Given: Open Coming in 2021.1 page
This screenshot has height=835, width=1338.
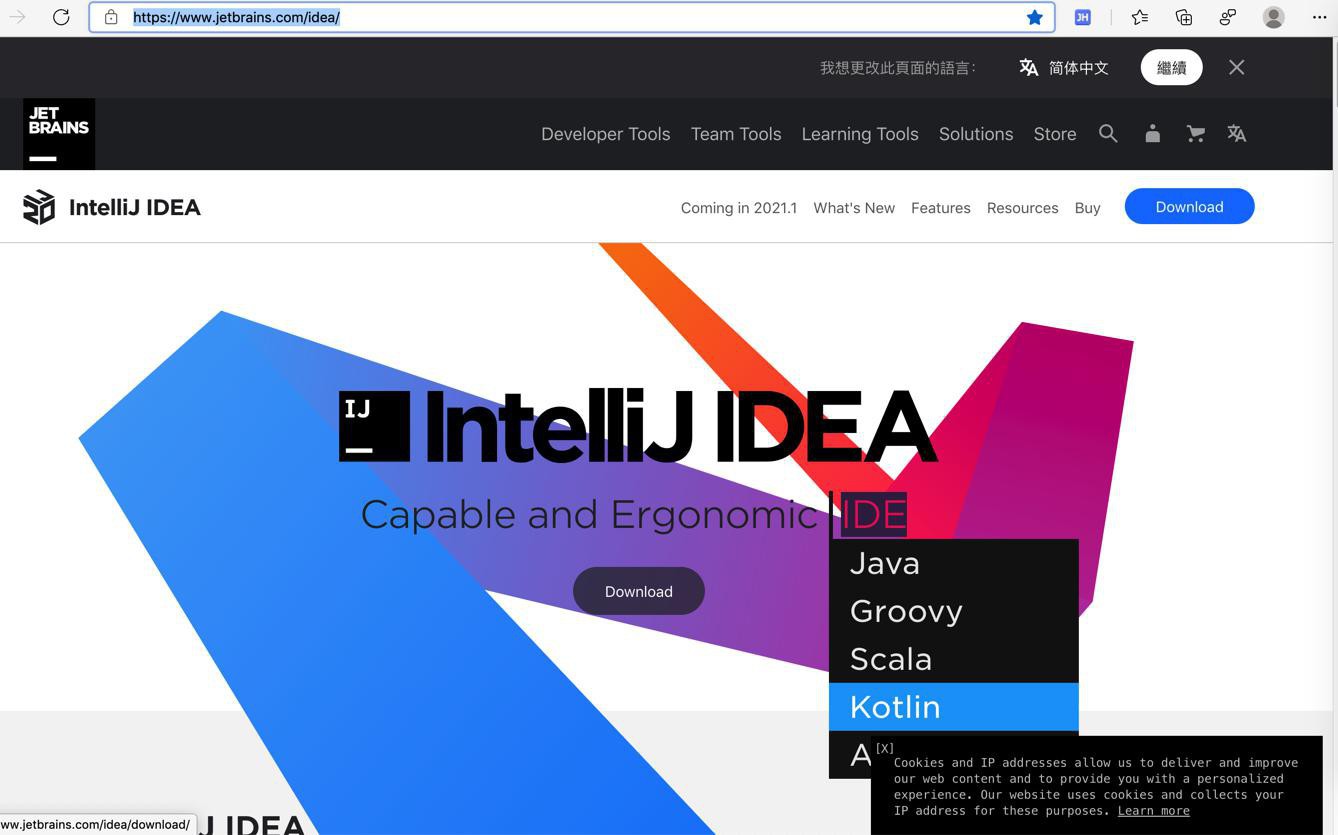Looking at the screenshot, I should tap(739, 208).
